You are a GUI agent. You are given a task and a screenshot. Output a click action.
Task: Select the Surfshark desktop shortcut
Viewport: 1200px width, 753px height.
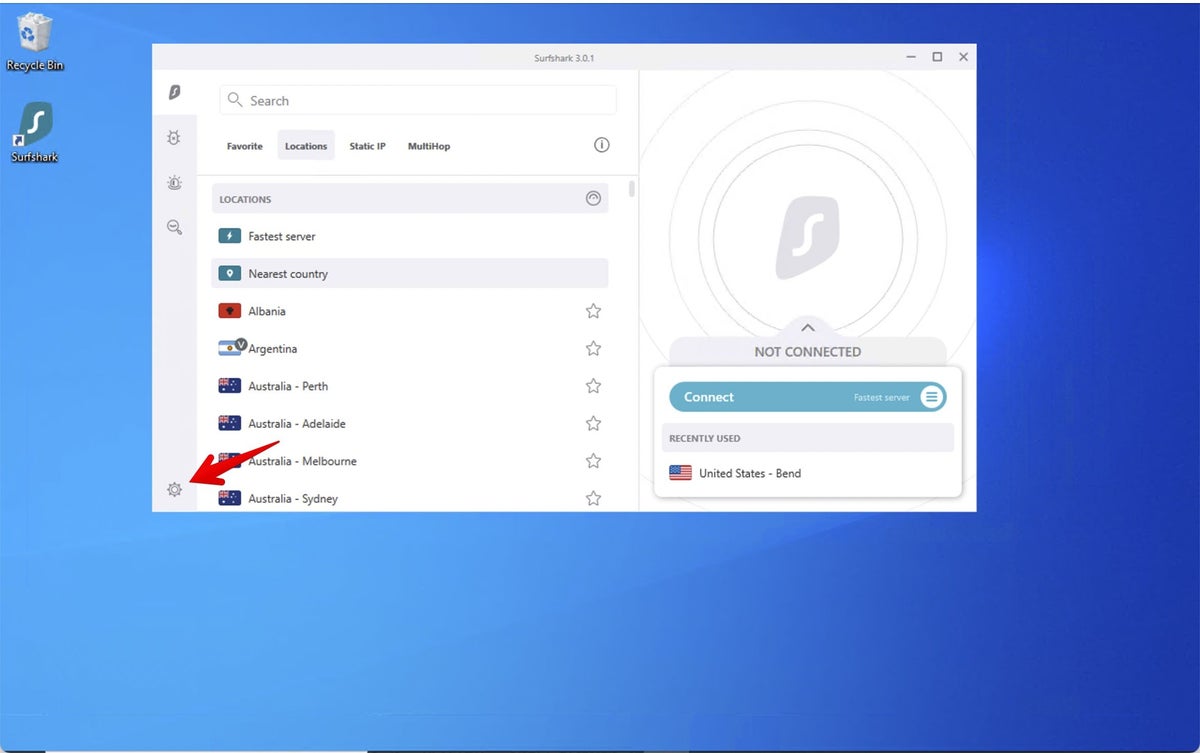tap(35, 131)
